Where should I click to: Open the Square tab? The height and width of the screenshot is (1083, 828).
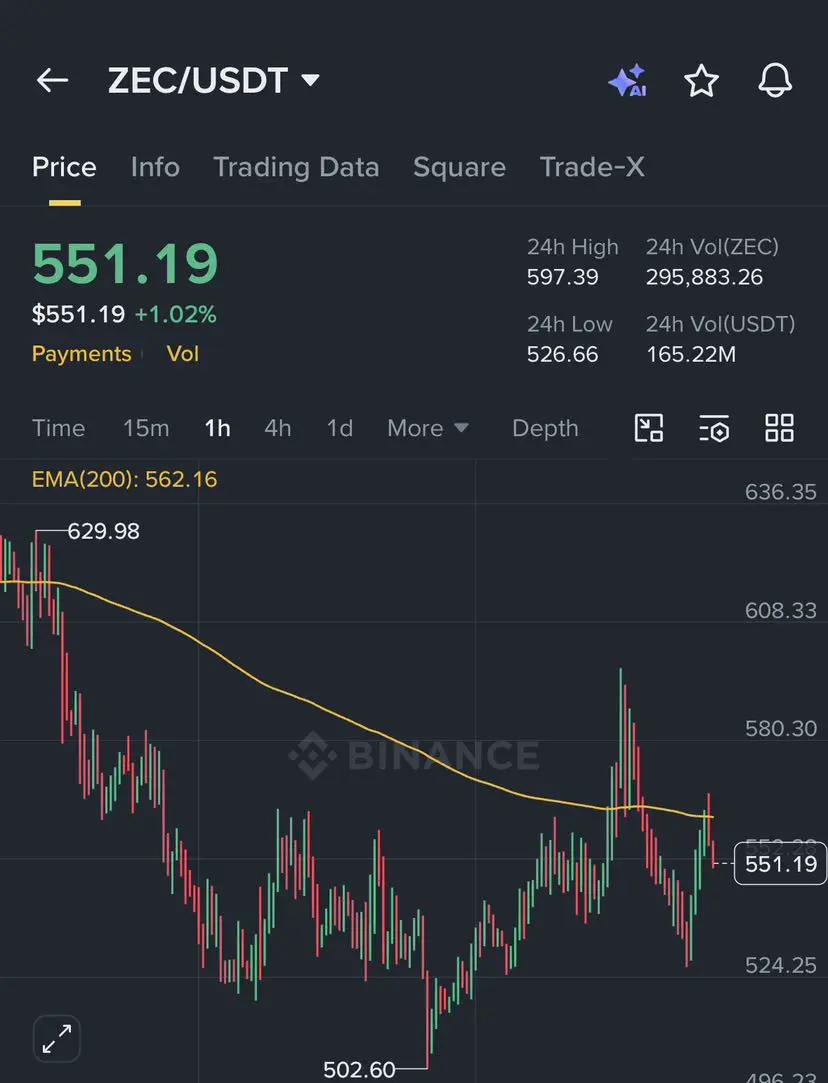[459, 168]
